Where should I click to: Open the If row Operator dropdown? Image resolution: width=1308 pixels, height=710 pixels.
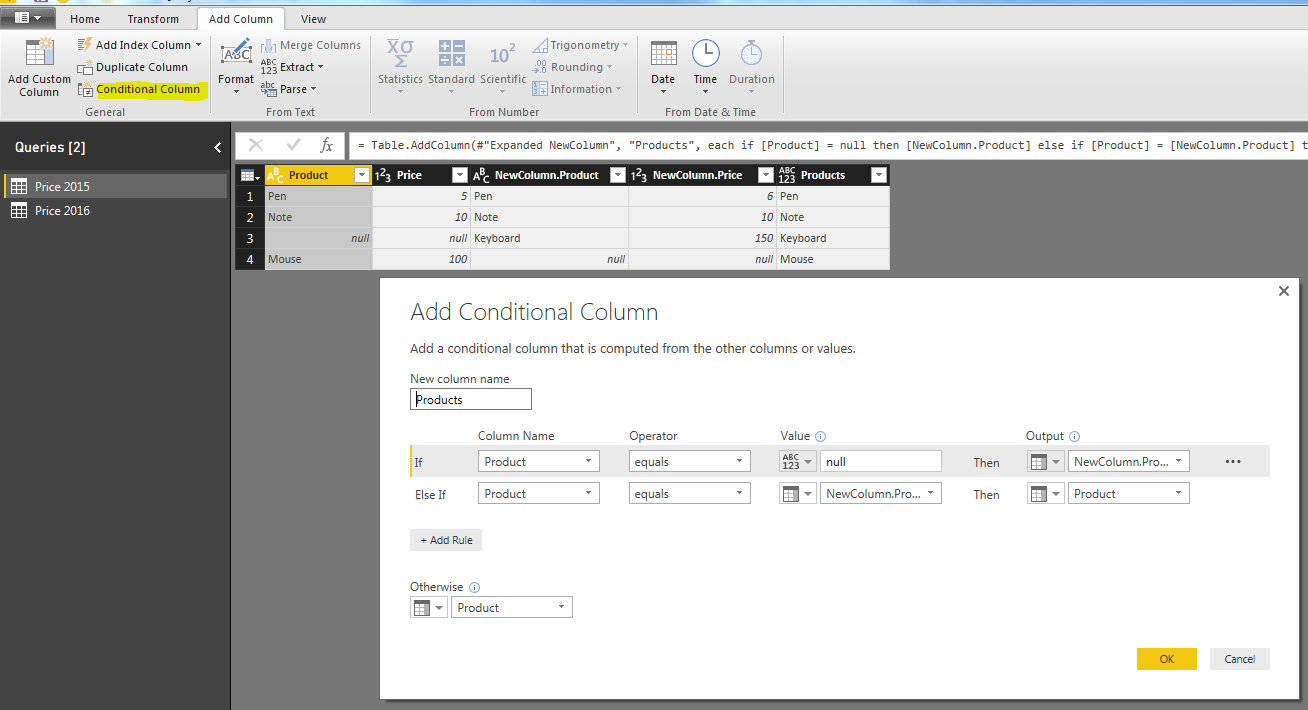point(690,461)
